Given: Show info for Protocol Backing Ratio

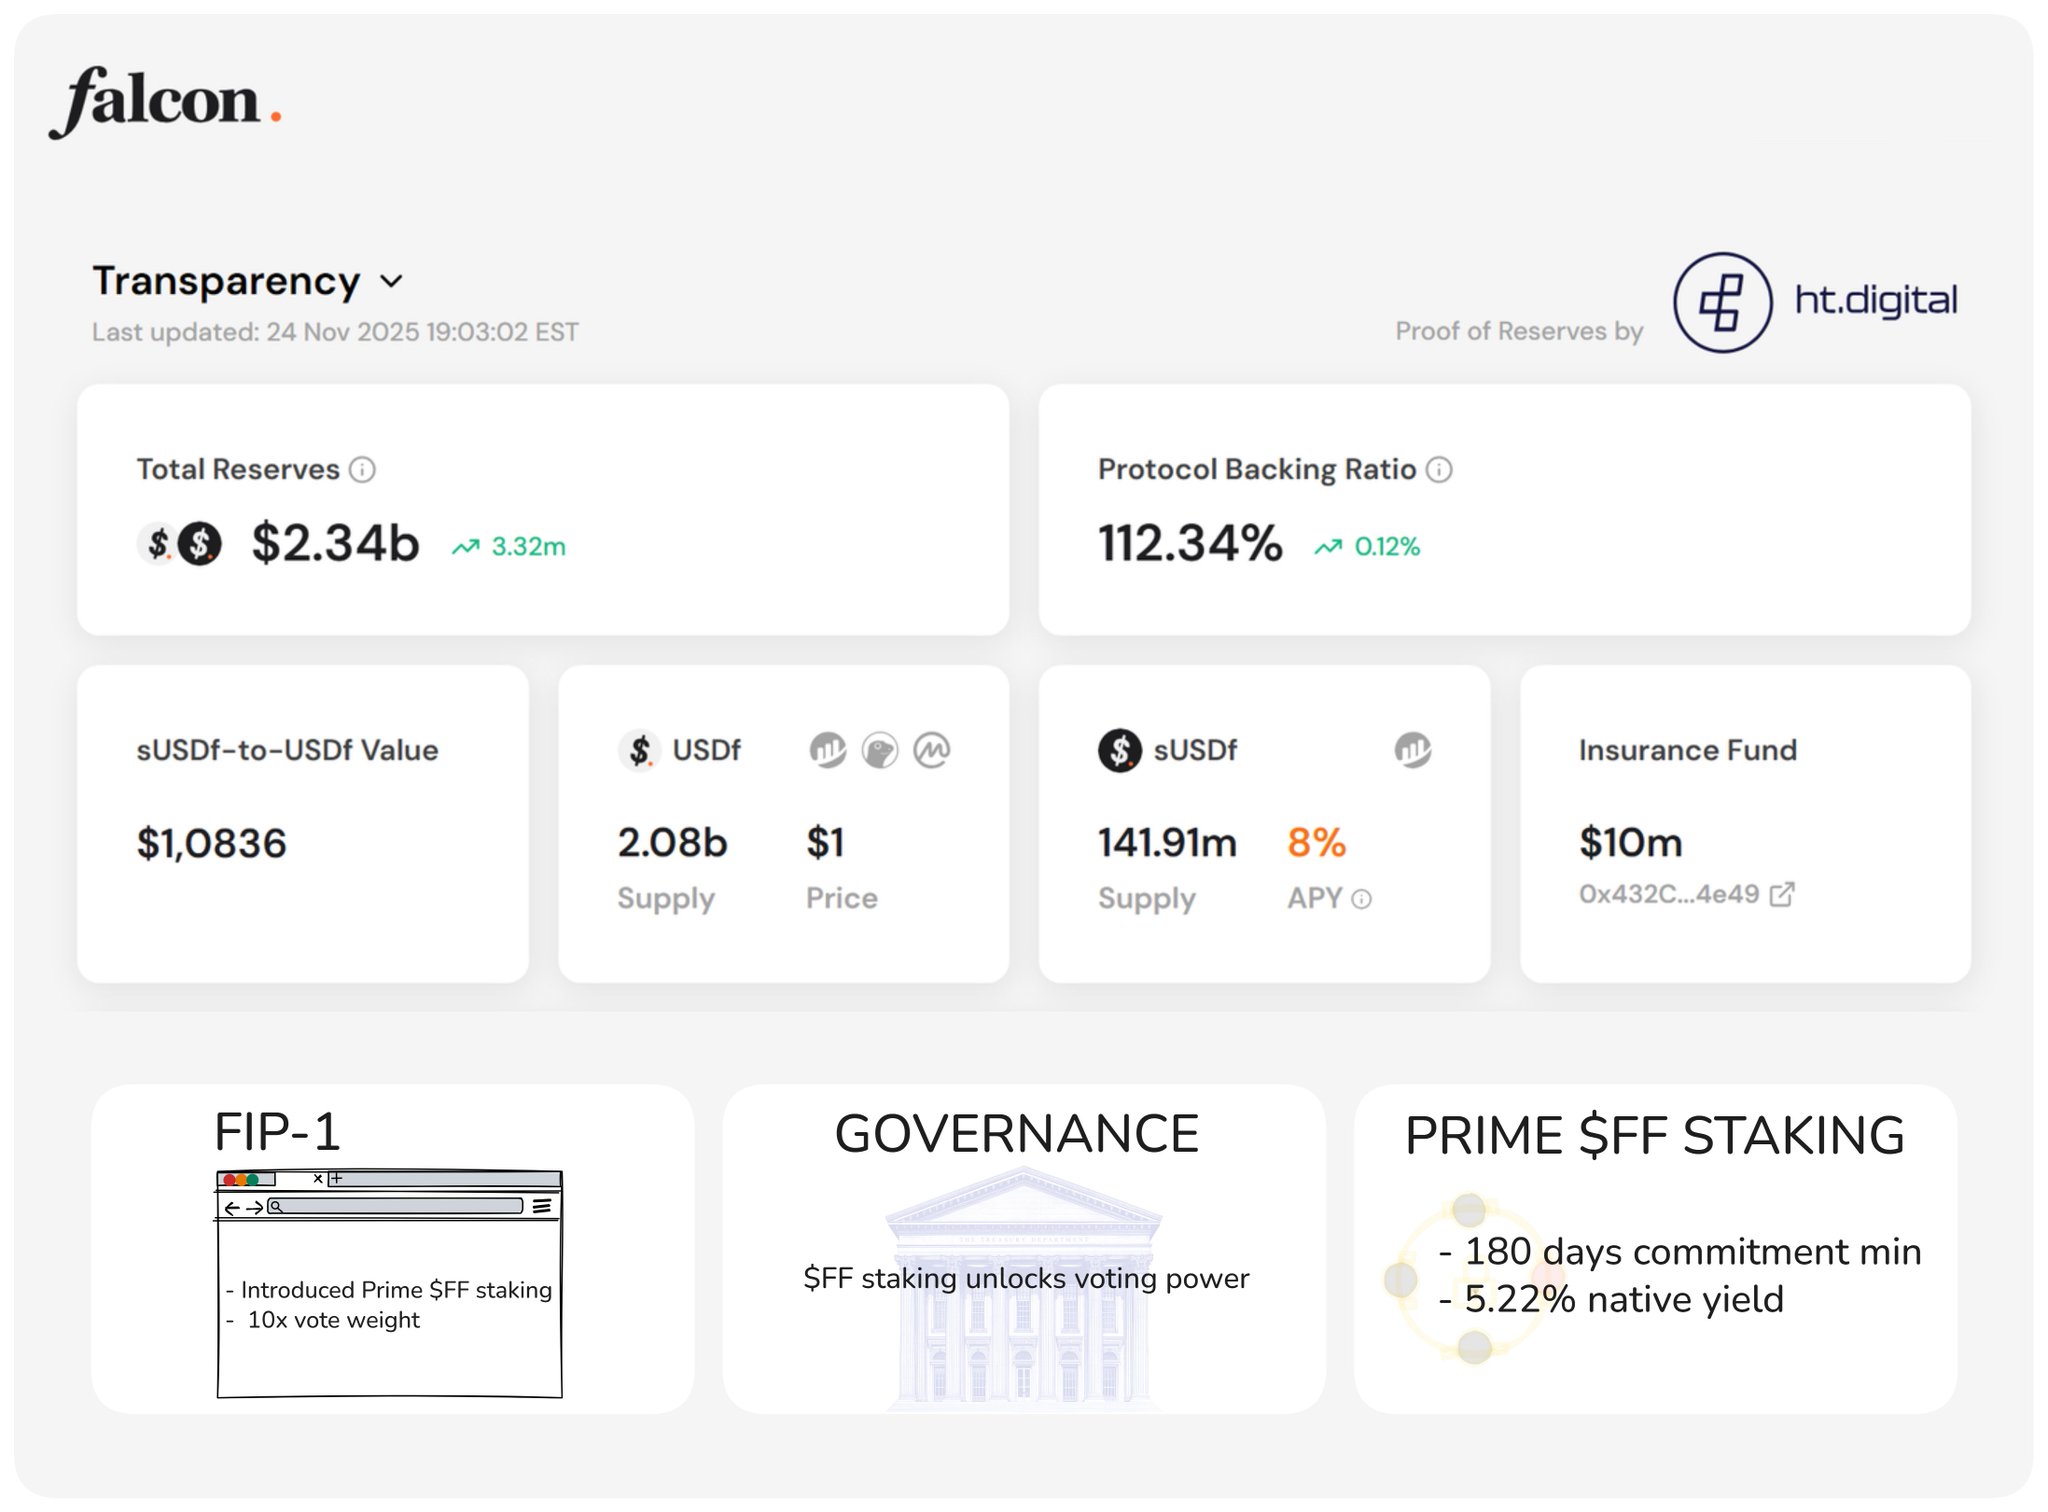Looking at the screenshot, I should 1438,469.
